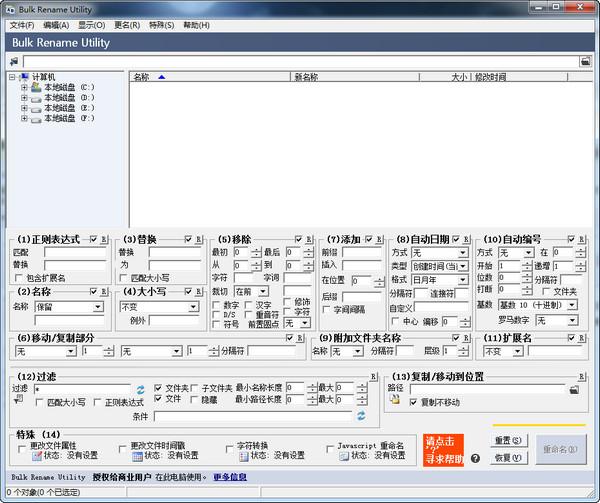Click the black question mark help icon

475,458
